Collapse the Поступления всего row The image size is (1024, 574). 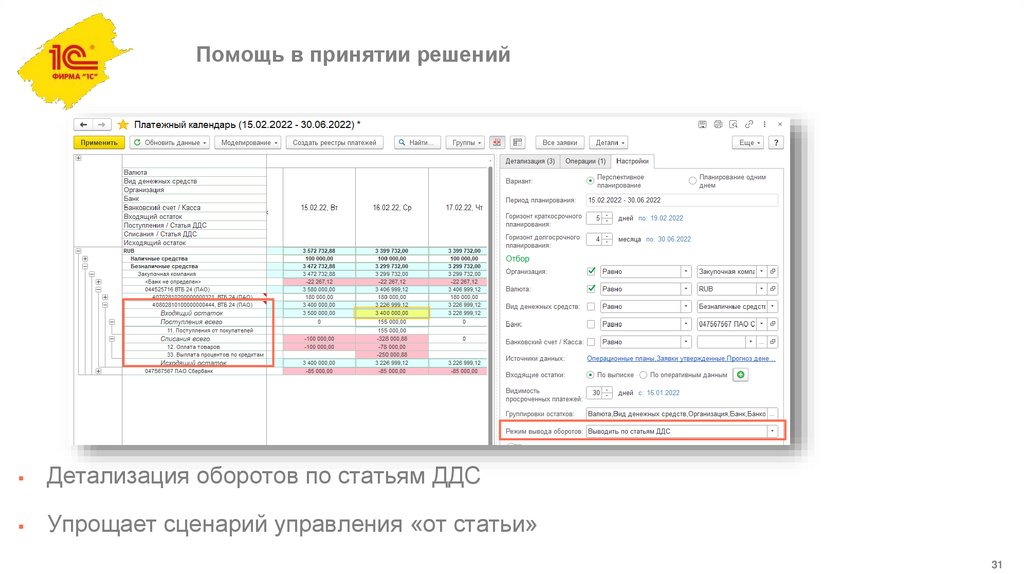click(x=112, y=322)
